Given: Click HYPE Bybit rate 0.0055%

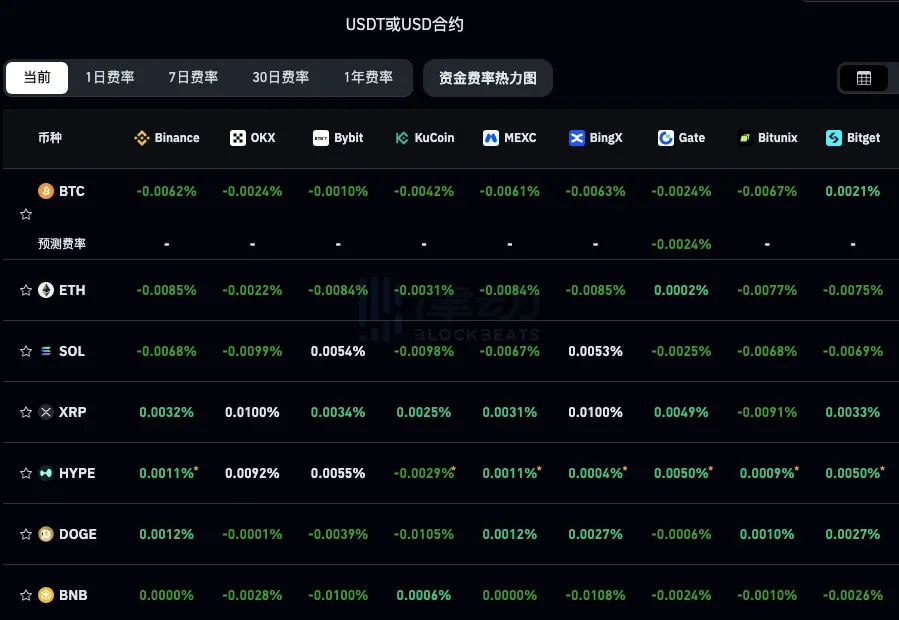Looking at the screenshot, I should (x=338, y=473).
